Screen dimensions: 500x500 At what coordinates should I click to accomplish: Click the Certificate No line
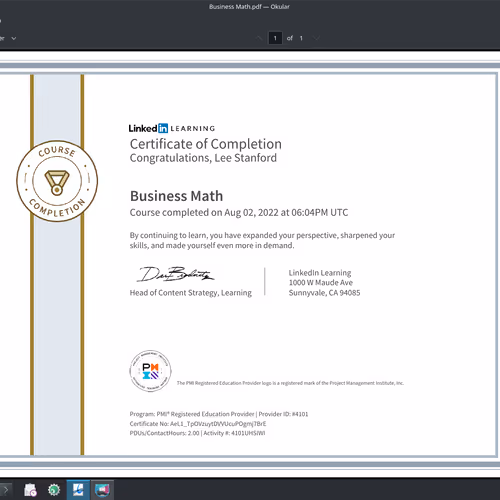(x=198, y=424)
